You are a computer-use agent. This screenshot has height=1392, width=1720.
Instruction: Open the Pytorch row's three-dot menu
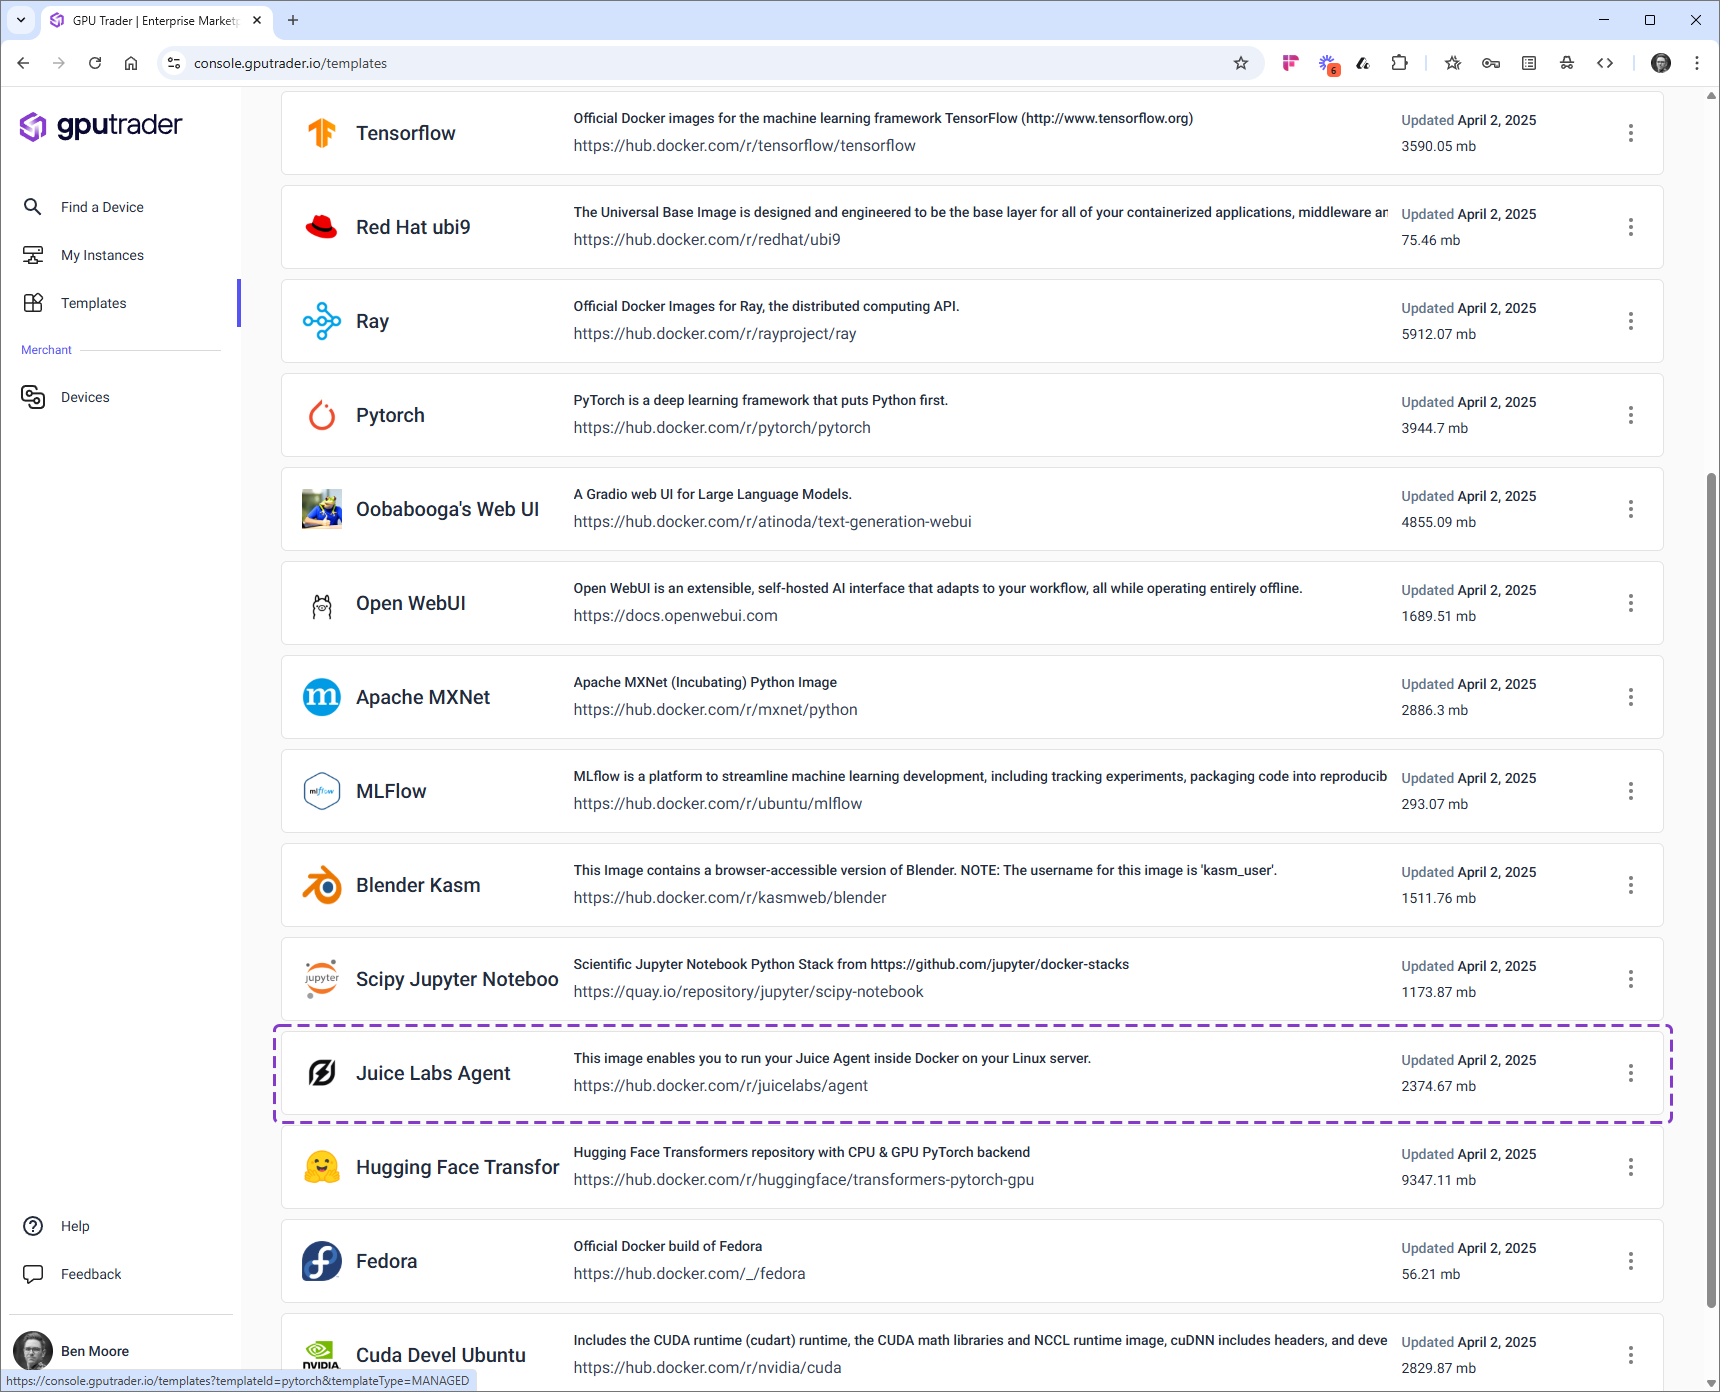coord(1631,415)
